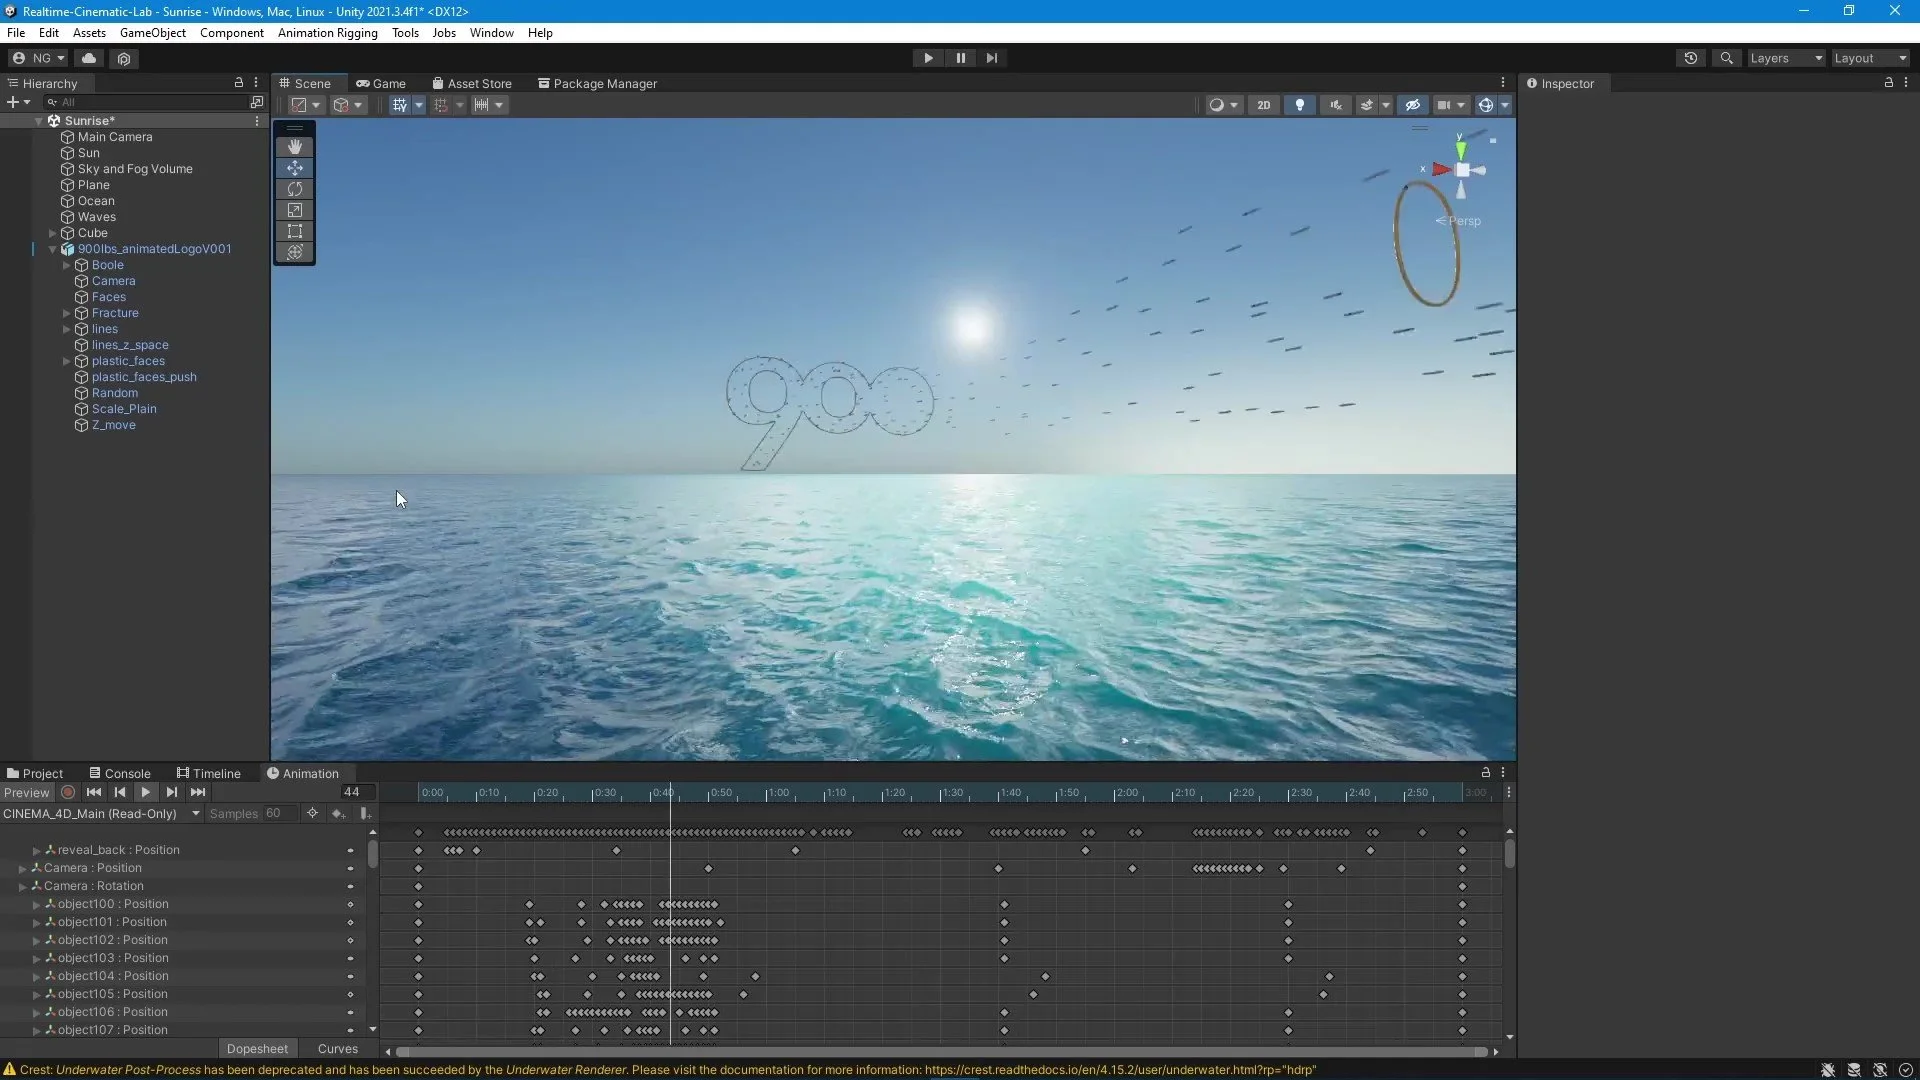The height and width of the screenshot is (1080, 1920).
Task: Click the cloud services icon
Action: click(x=89, y=58)
